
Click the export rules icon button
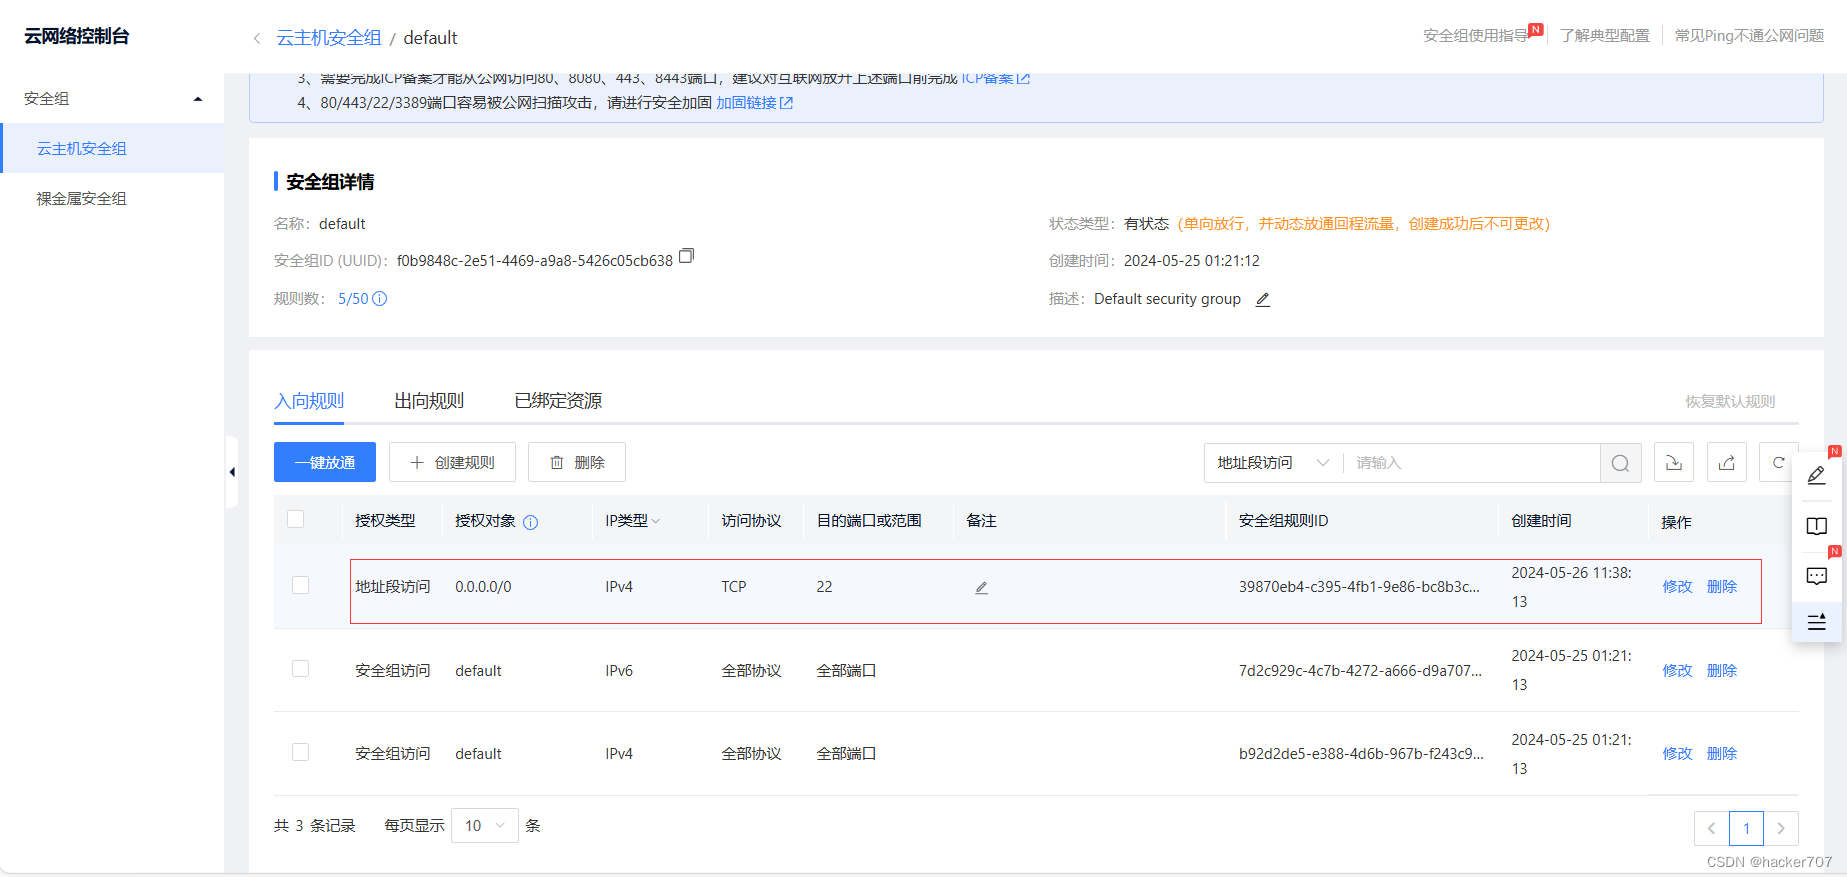pos(1727,462)
